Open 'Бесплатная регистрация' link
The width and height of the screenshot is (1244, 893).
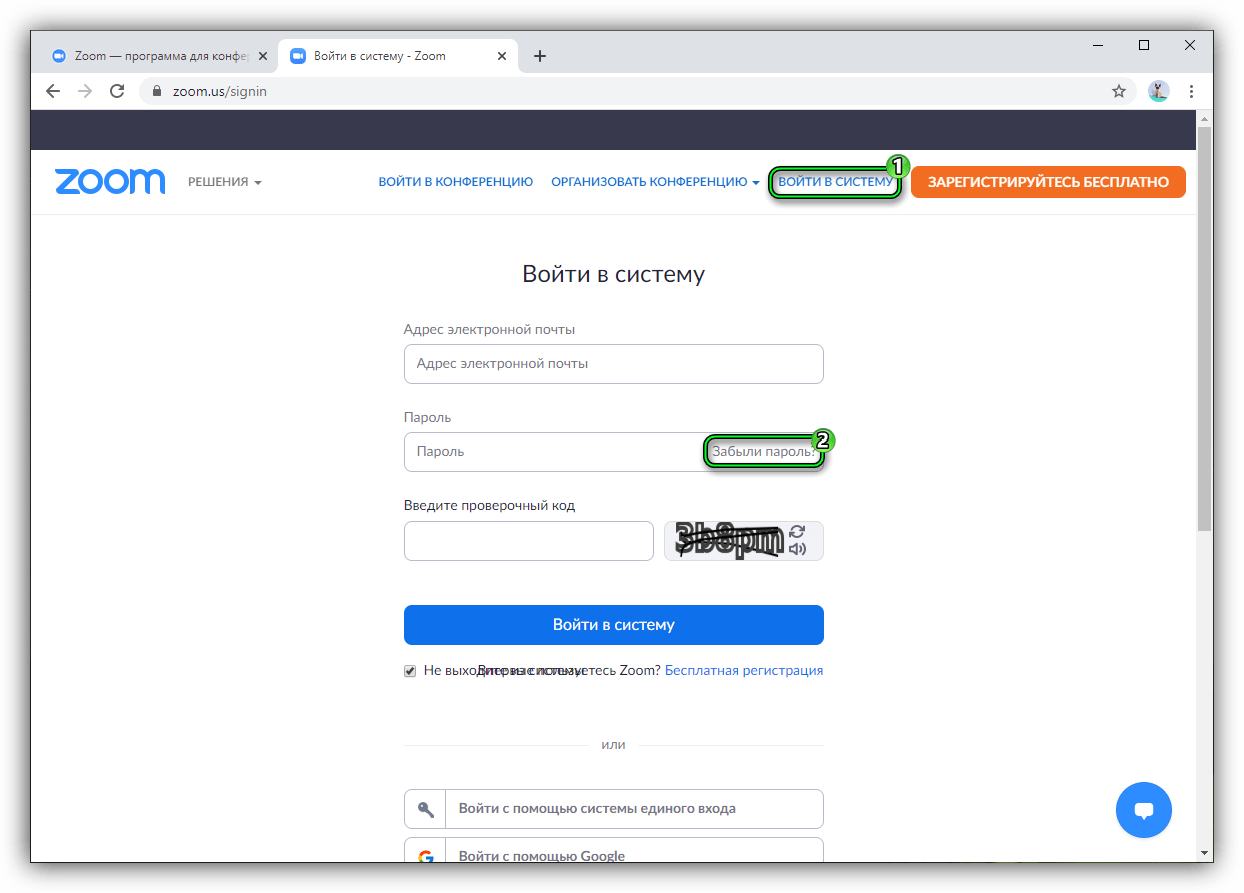coord(744,671)
